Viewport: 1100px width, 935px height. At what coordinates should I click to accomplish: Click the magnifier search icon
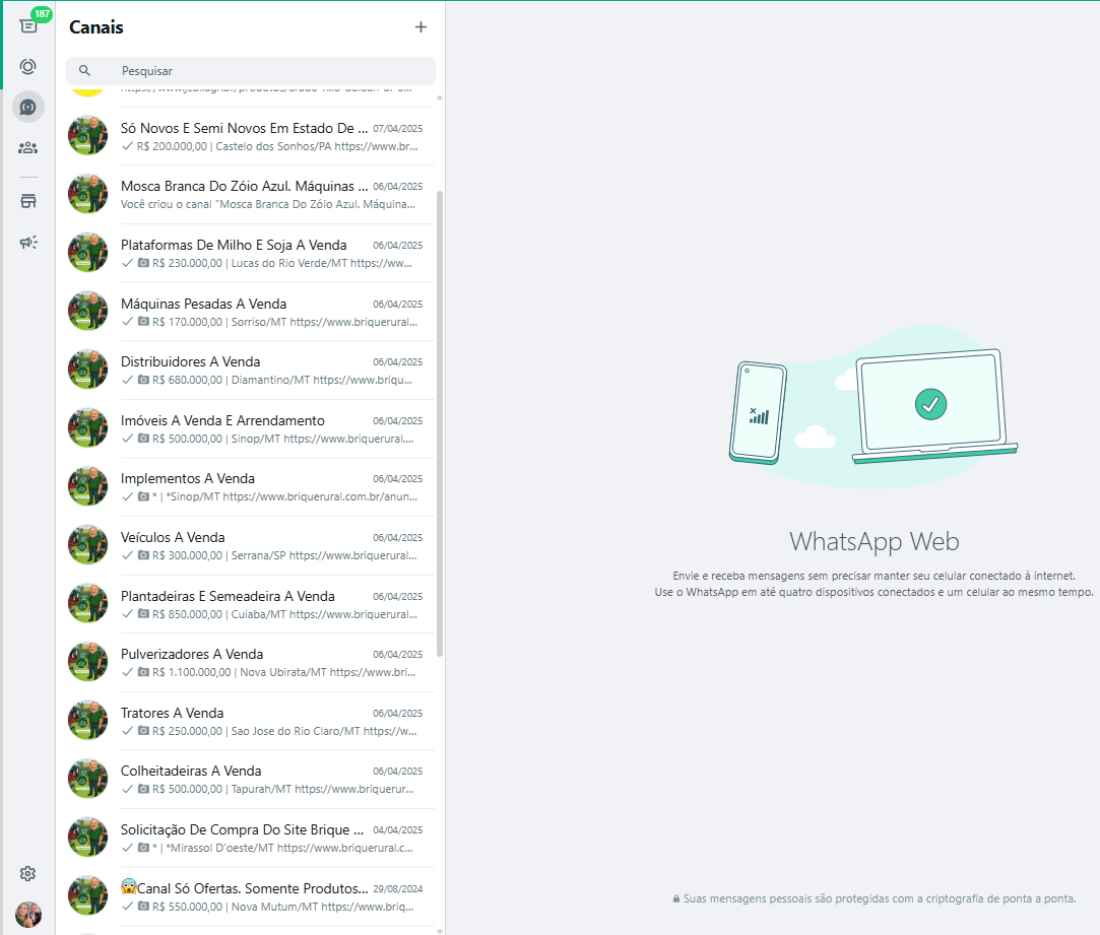click(84, 70)
